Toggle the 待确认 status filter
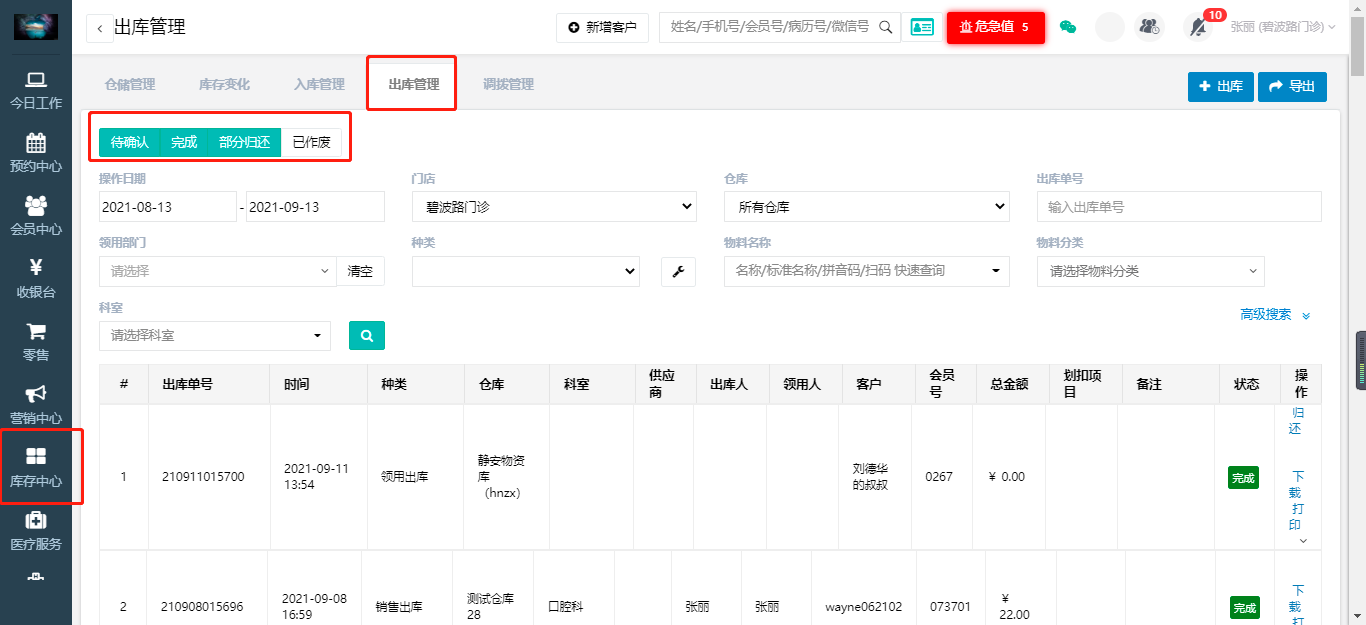The width and height of the screenshot is (1366, 625). click(130, 143)
